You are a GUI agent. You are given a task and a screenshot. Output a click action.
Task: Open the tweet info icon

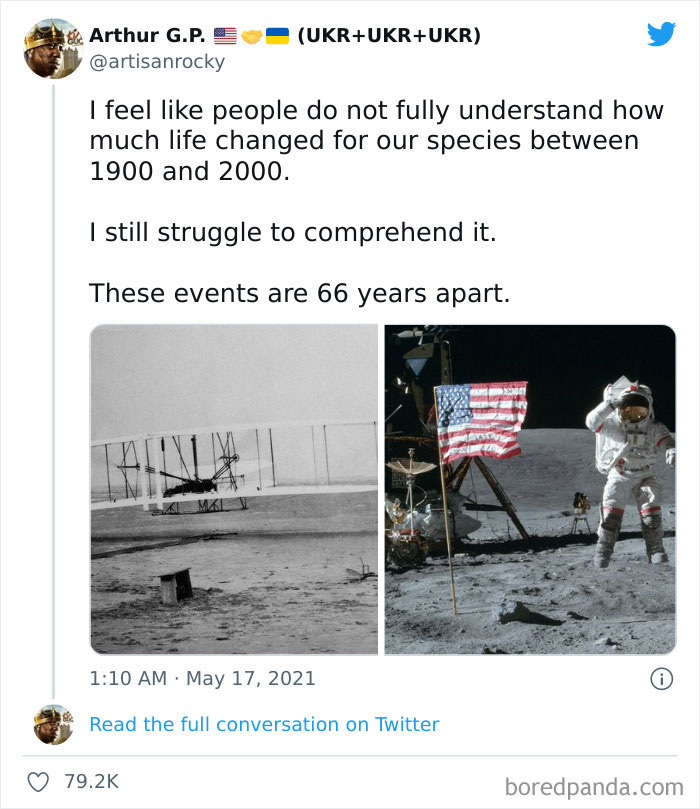coord(661,678)
